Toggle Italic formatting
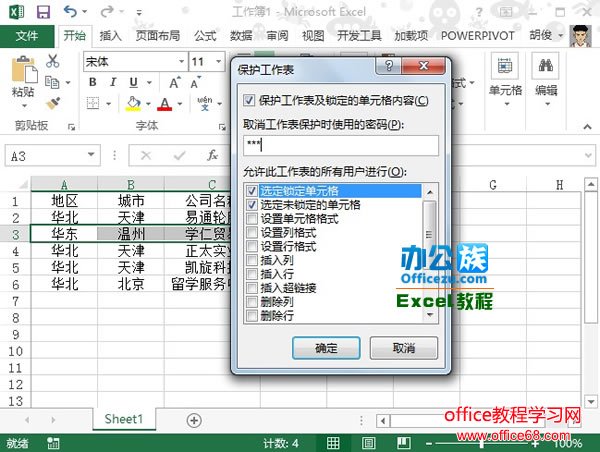 click(x=113, y=82)
